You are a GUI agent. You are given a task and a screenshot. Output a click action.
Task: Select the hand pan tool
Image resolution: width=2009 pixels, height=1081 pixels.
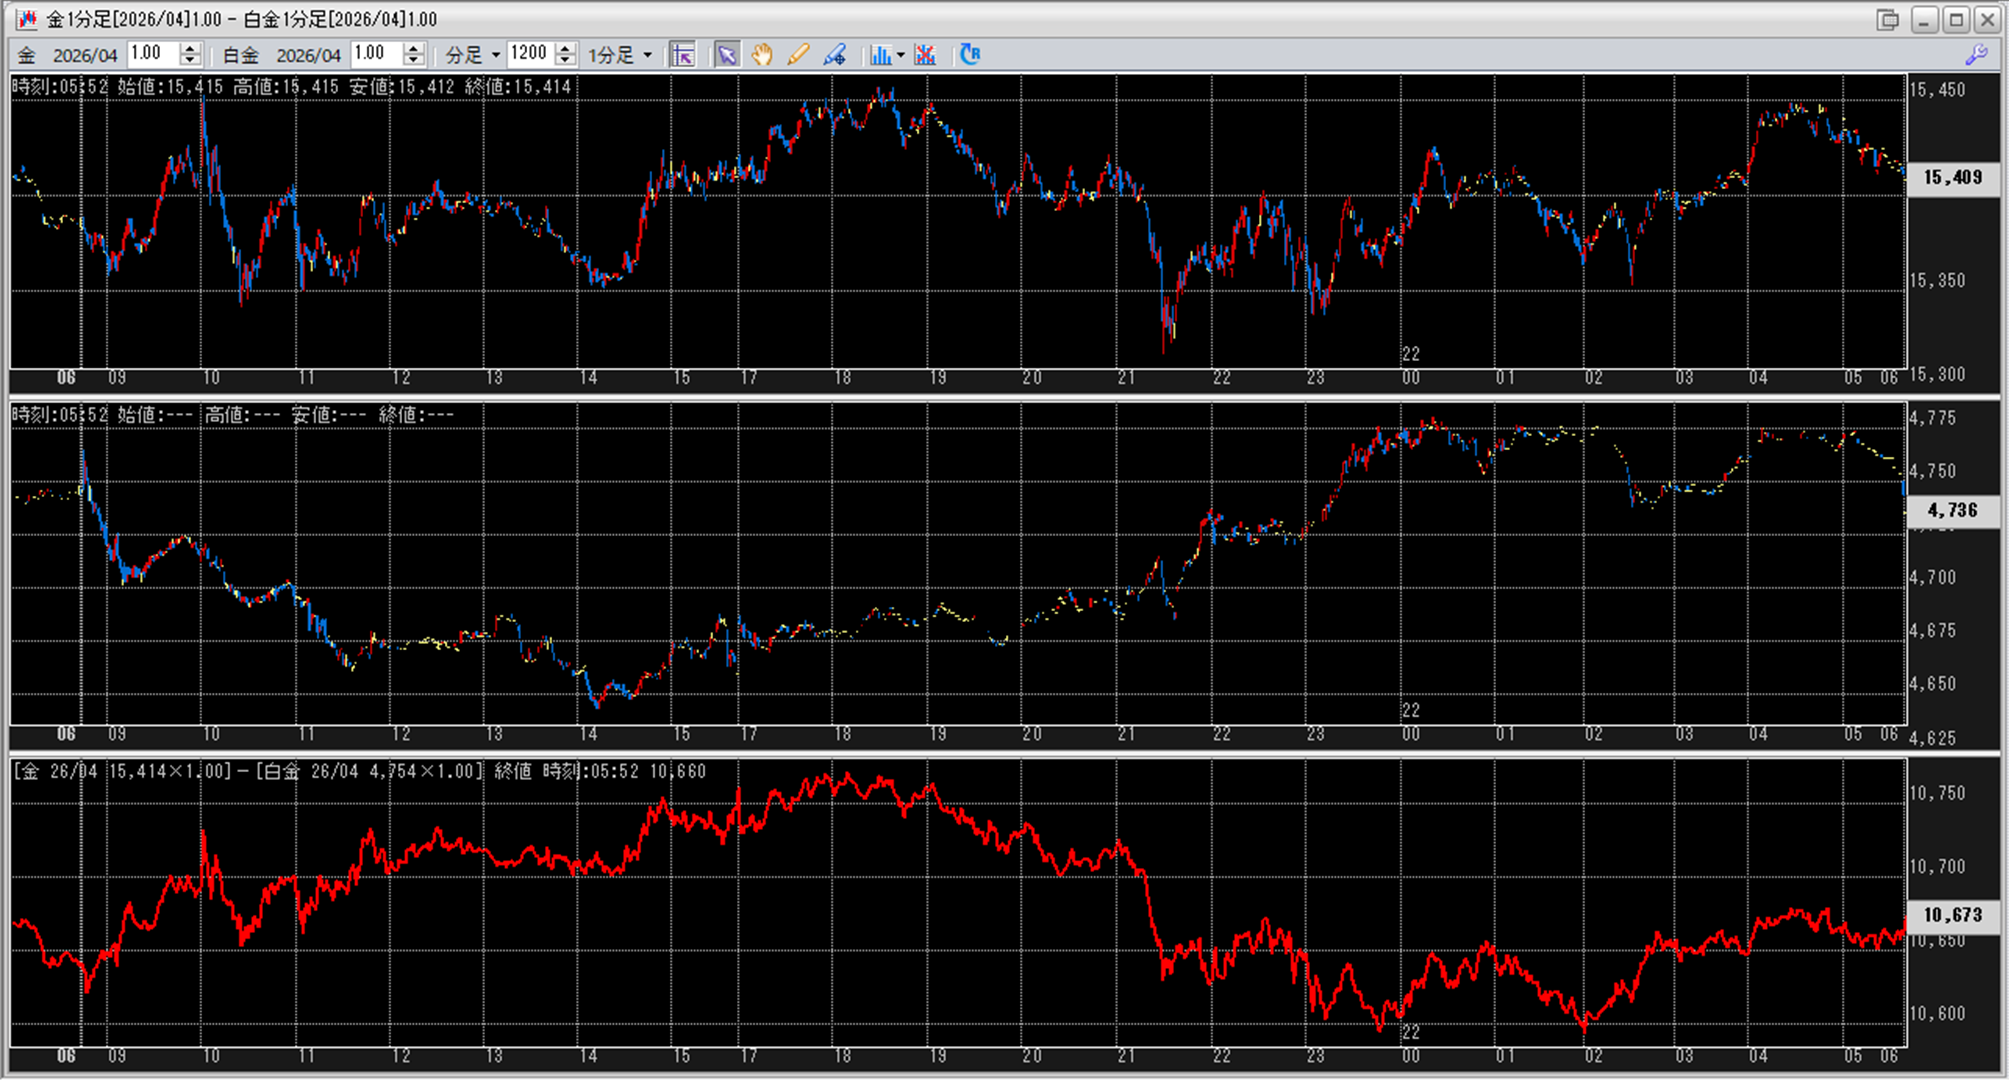(762, 55)
